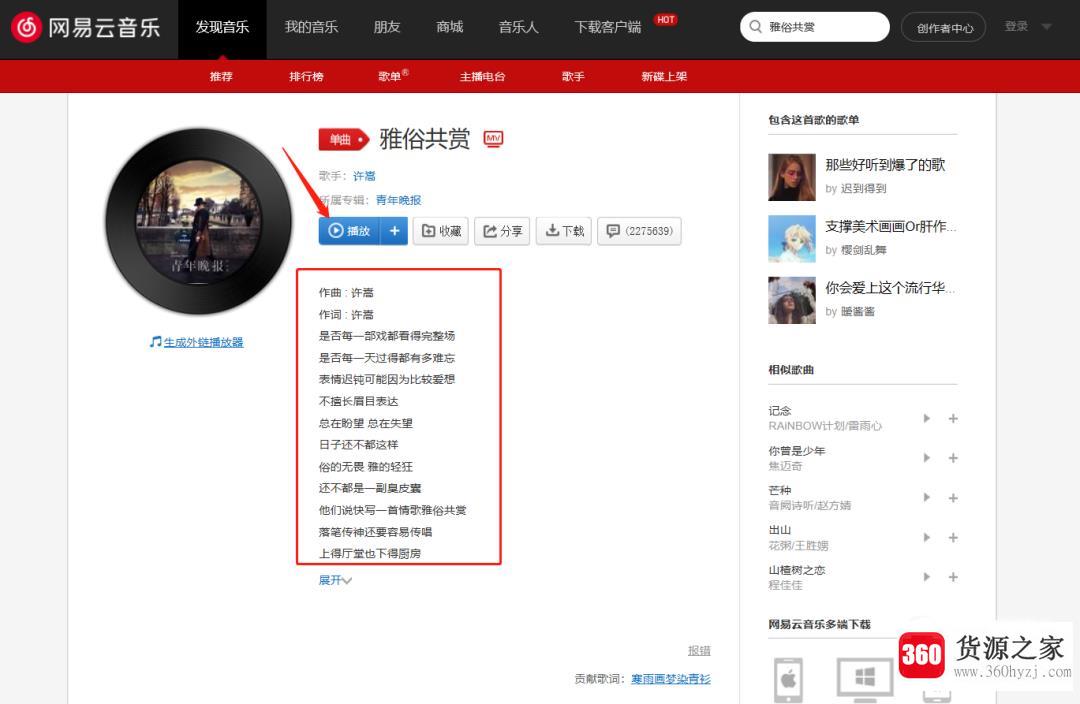The image size is (1080, 704).
Task: Select the 主播电台 submenu item
Action: [x=482, y=76]
